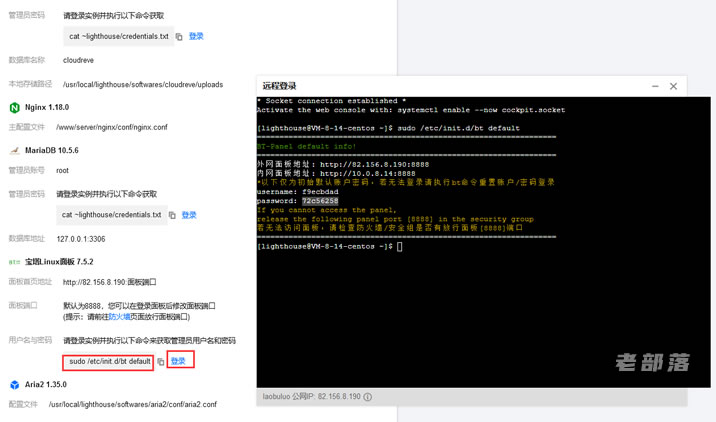Minimize the remote login window
The width and height of the screenshot is (716, 422).
tap(655, 86)
